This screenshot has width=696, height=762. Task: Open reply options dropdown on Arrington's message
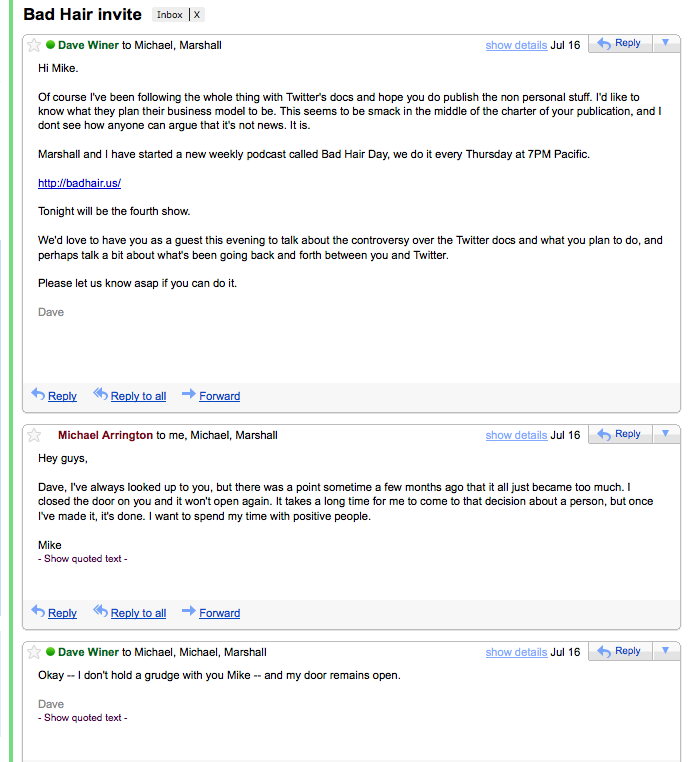tap(666, 434)
